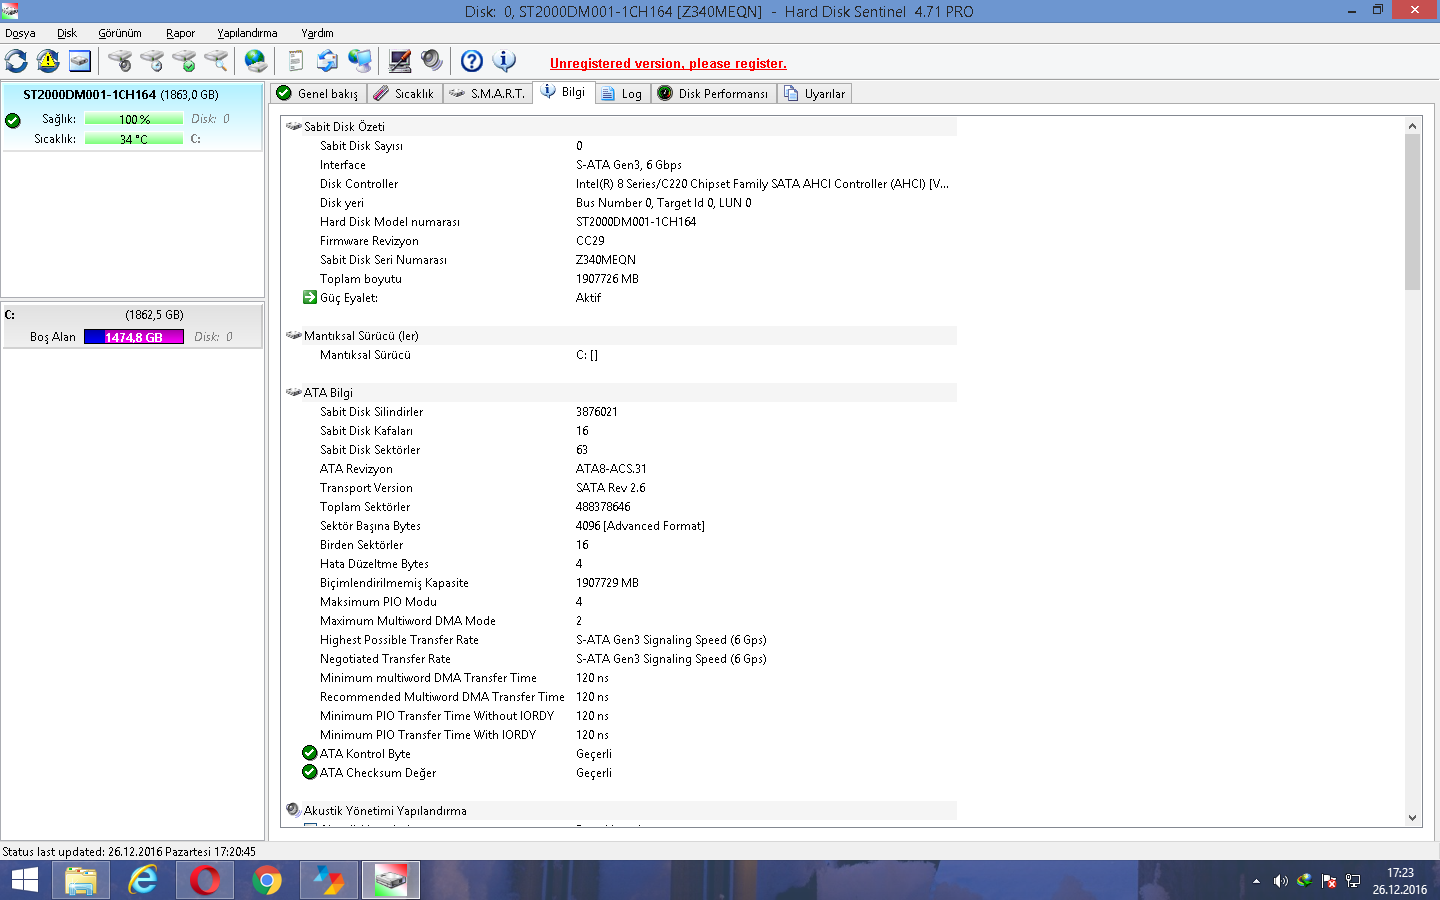This screenshot has height=900, width=1440.
Task: Click the Akustik Yönetimi Yapılandırma section header
Action: [x=620, y=811]
